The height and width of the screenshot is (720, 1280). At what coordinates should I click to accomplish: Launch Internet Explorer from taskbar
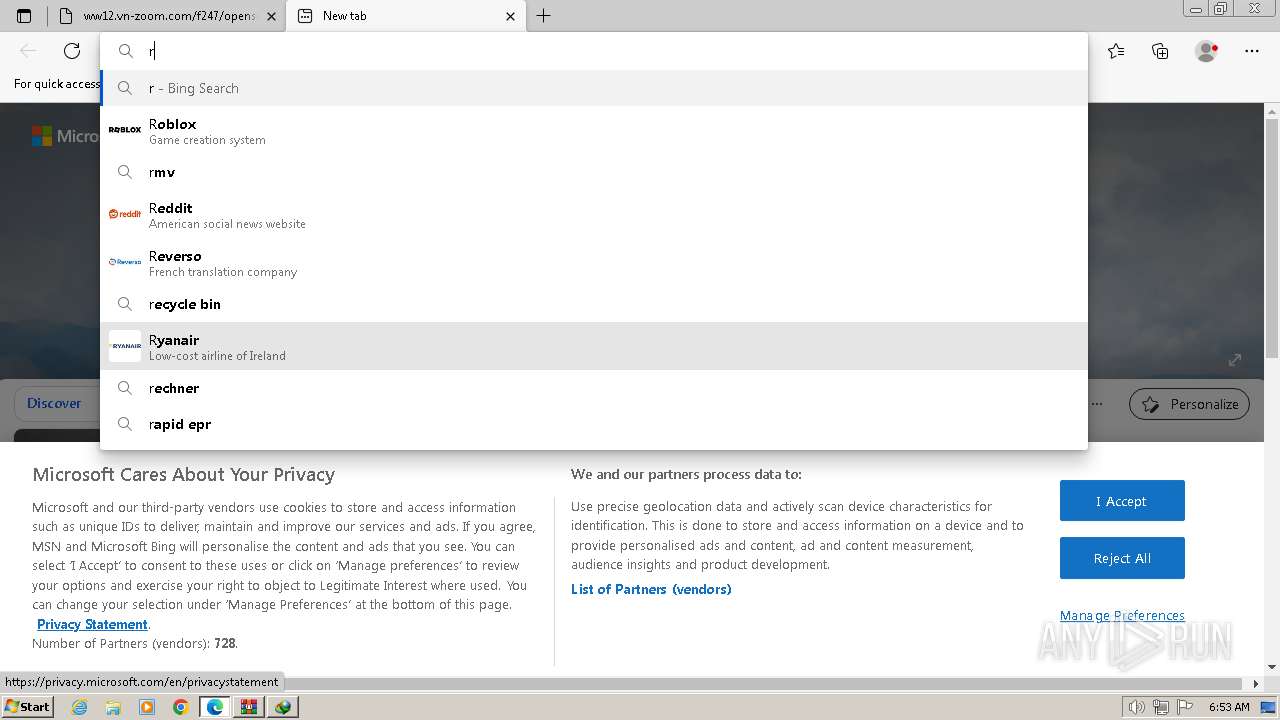[x=79, y=707]
